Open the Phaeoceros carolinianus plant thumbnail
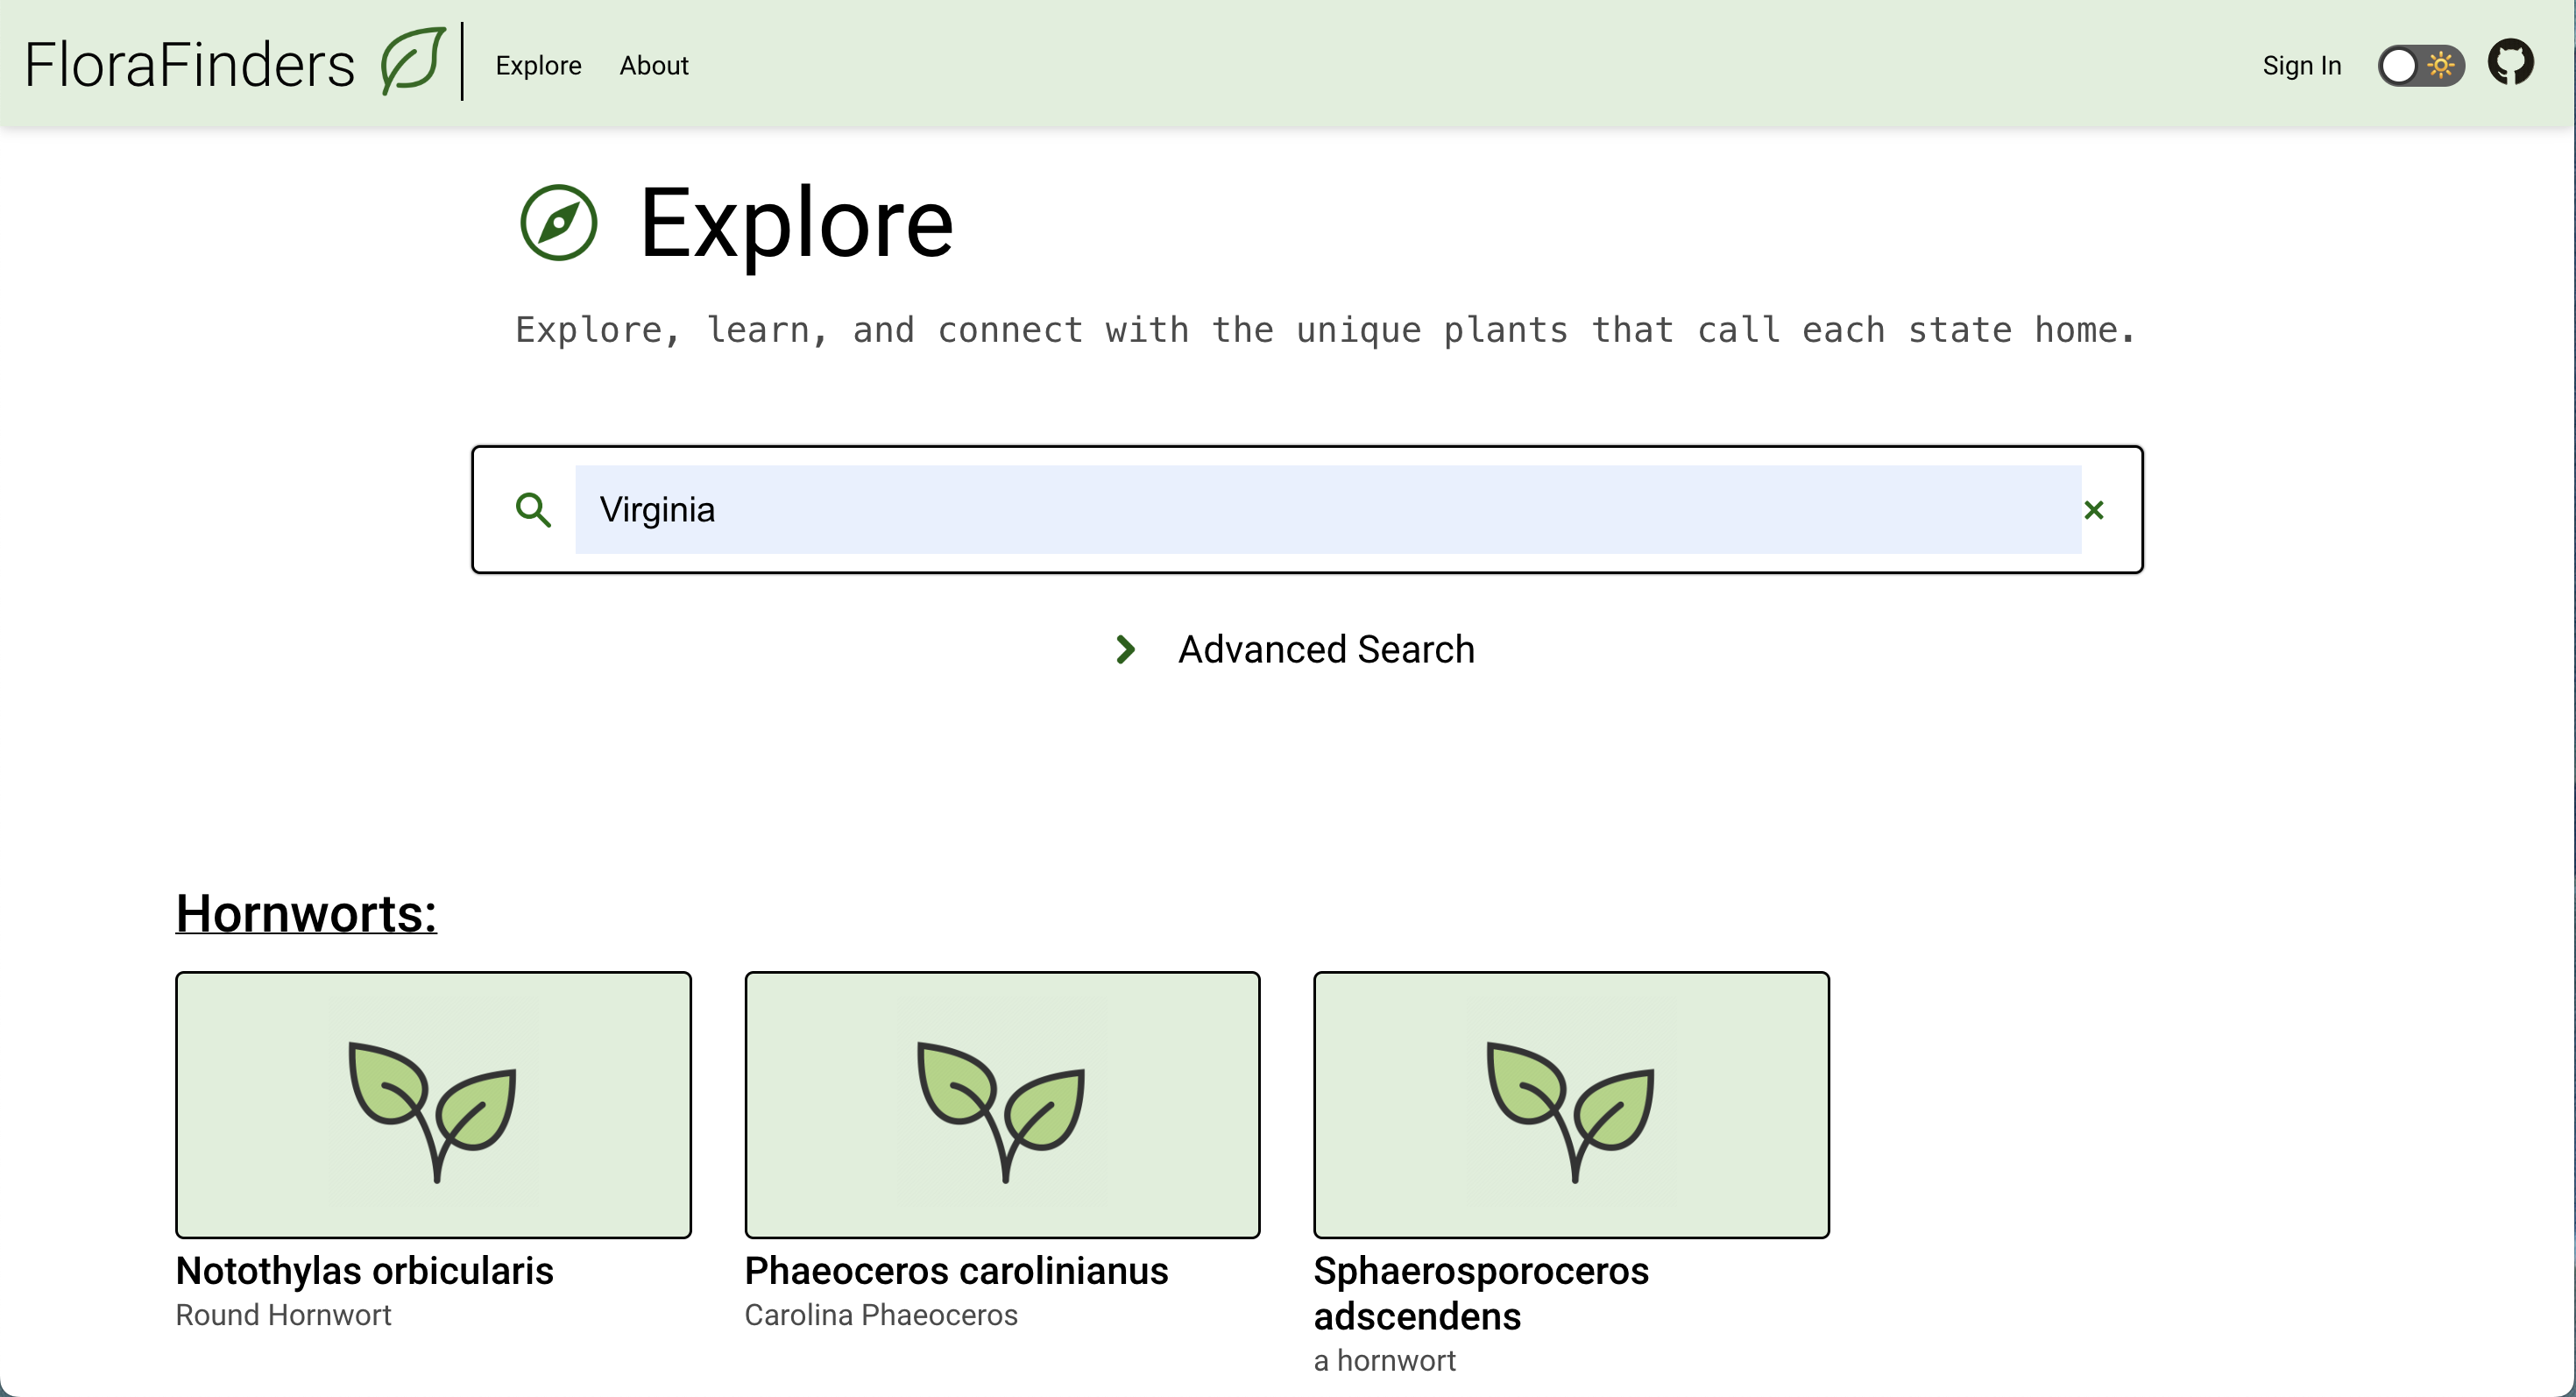Viewport: 2576px width, 1397px height. tap(1002, 1104)
